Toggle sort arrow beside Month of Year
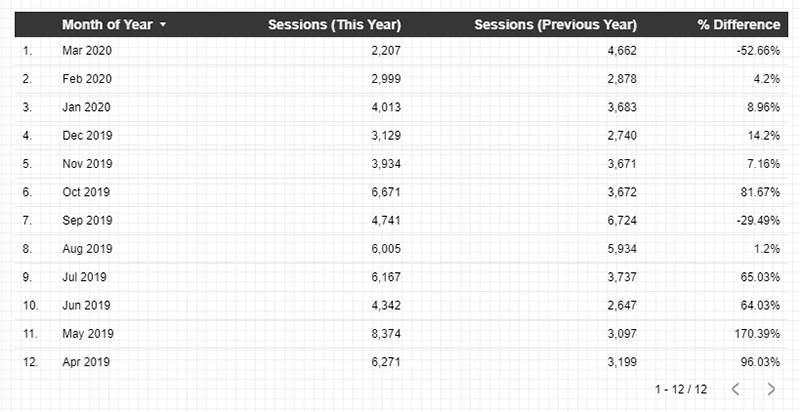 [x=163, y=24]
